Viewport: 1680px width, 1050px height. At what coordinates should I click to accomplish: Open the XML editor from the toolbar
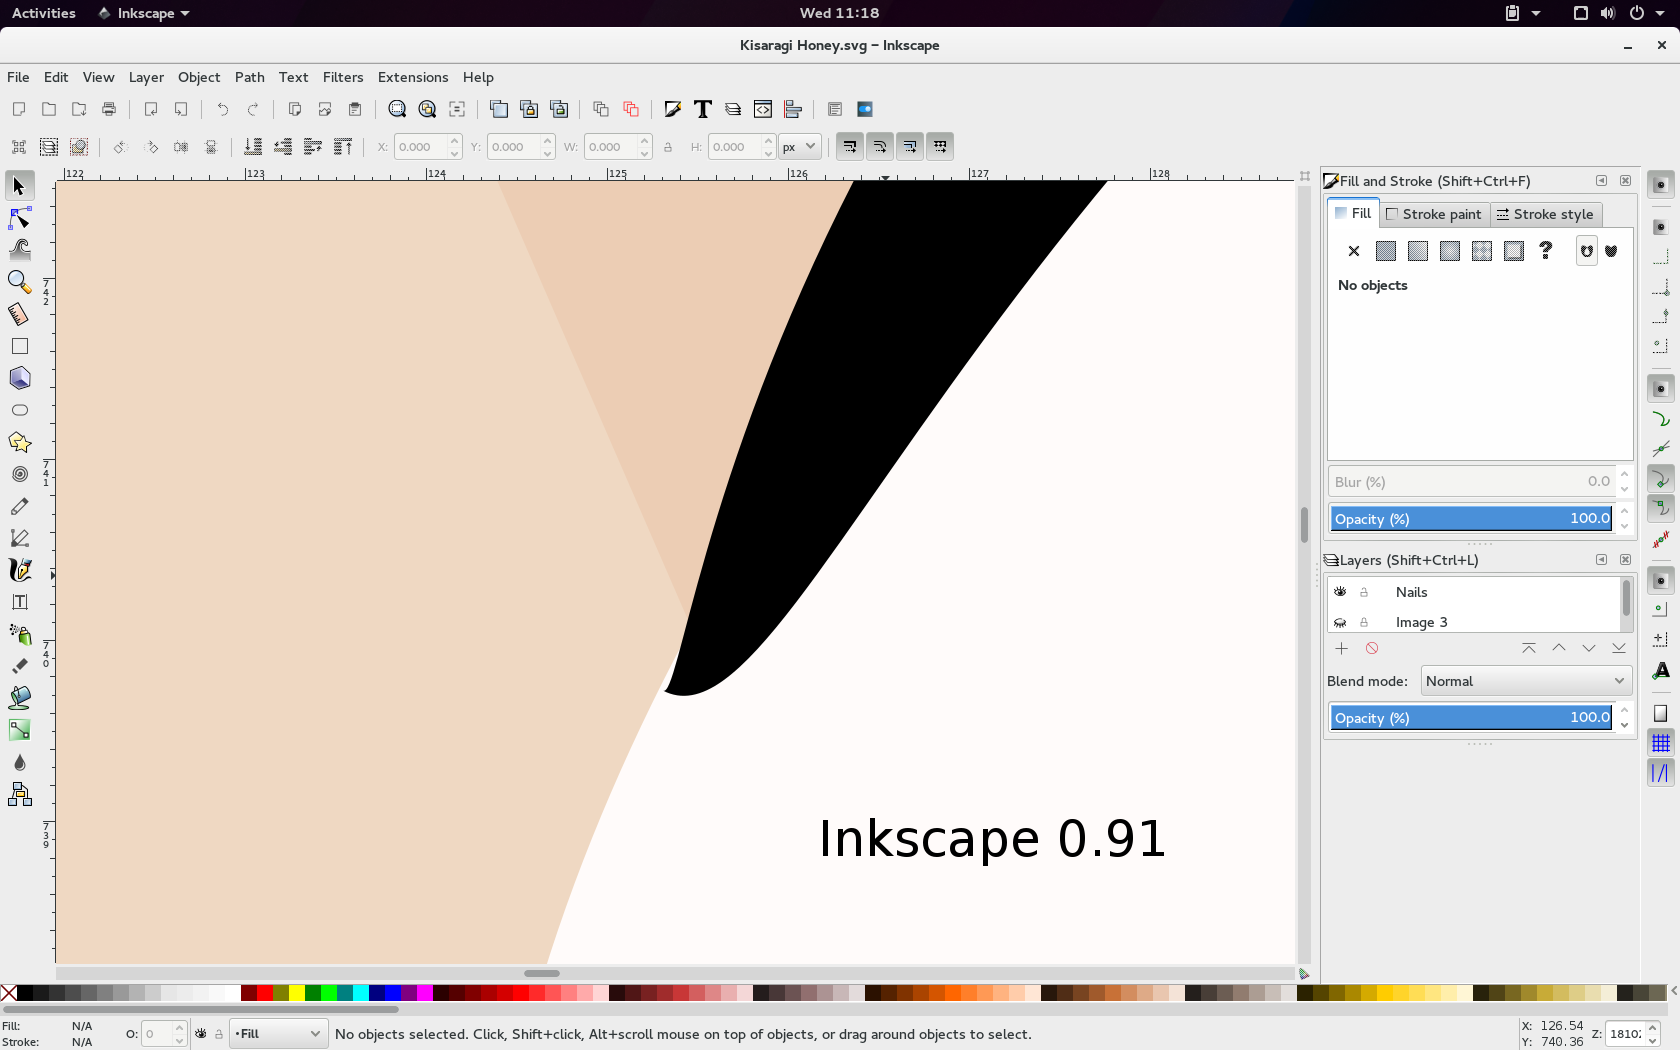point(763,109)
